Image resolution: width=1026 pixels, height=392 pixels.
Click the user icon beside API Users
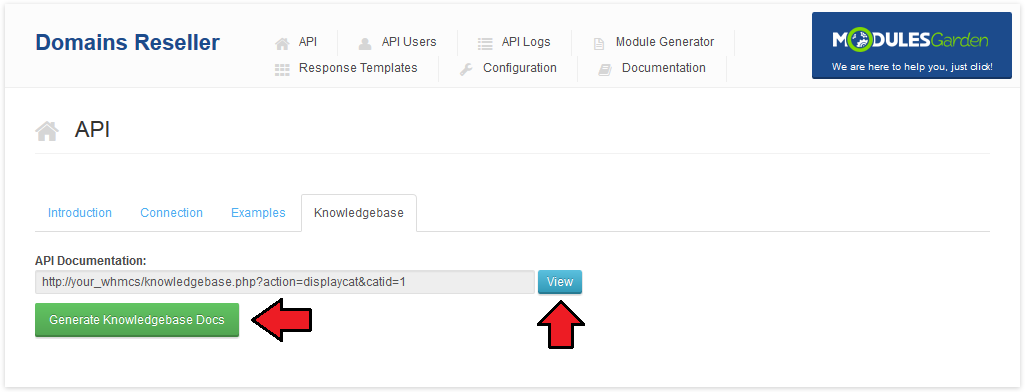click(364, 44)
